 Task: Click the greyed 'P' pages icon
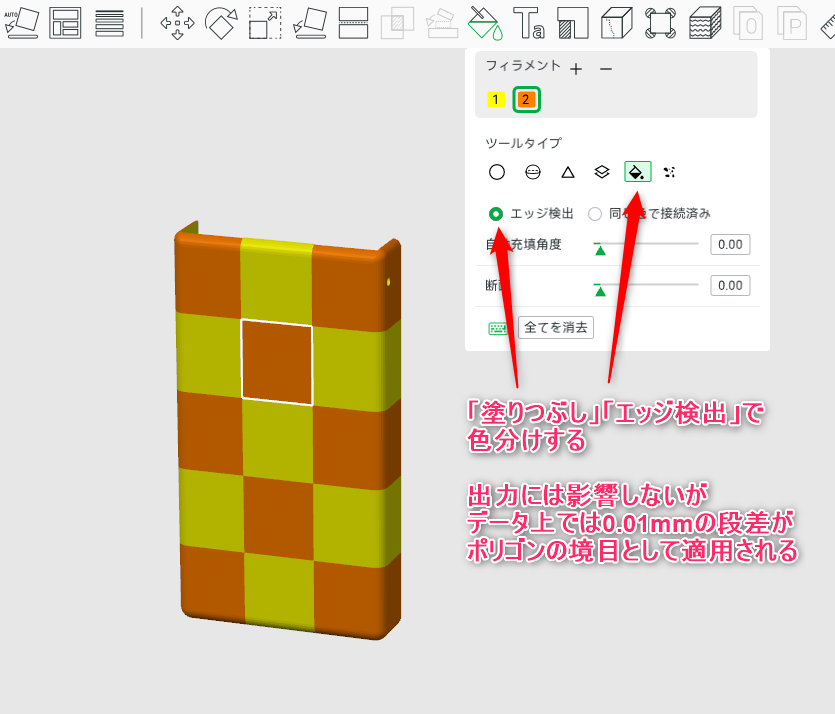tap(792, 23)
